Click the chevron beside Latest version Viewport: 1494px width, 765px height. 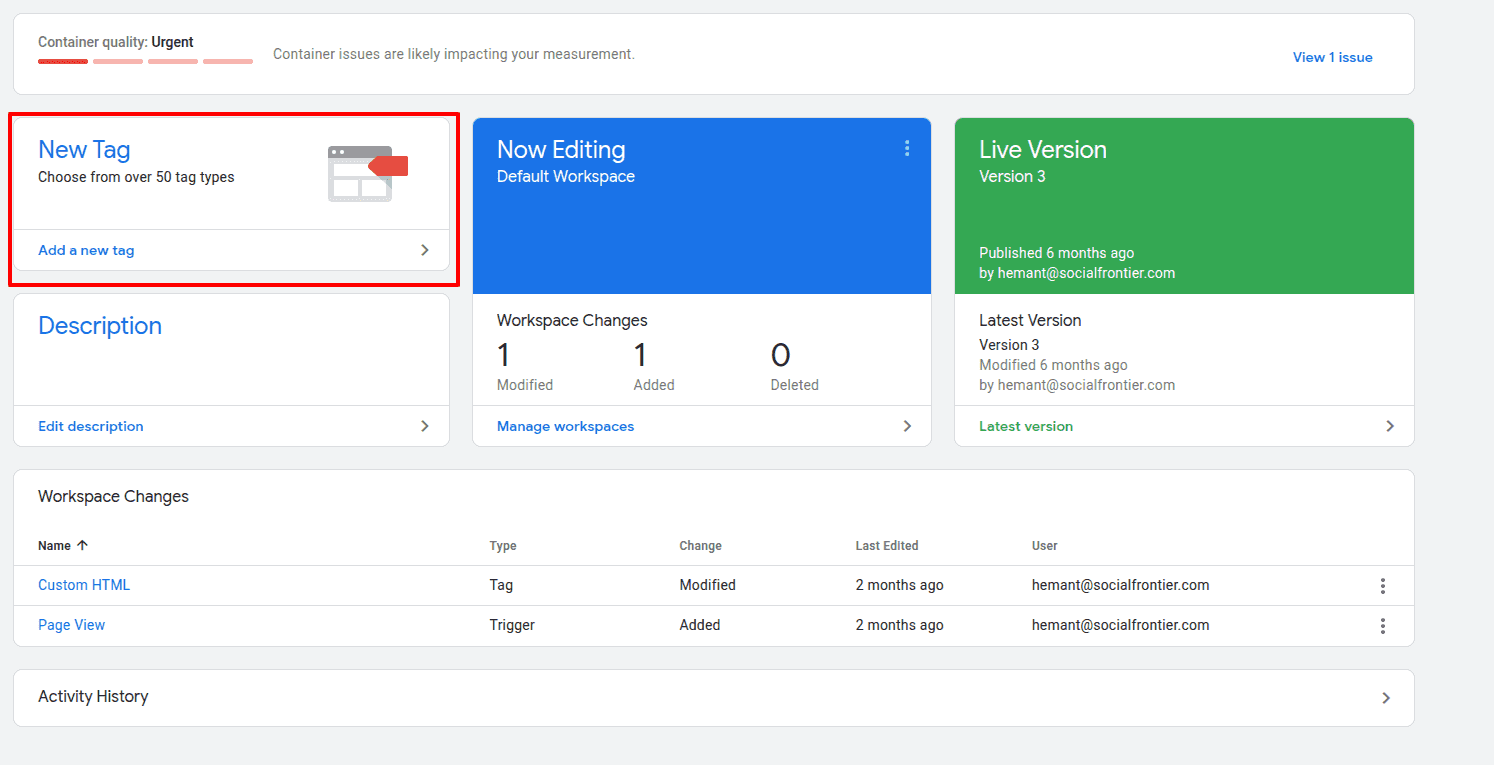pos(1390,425)
